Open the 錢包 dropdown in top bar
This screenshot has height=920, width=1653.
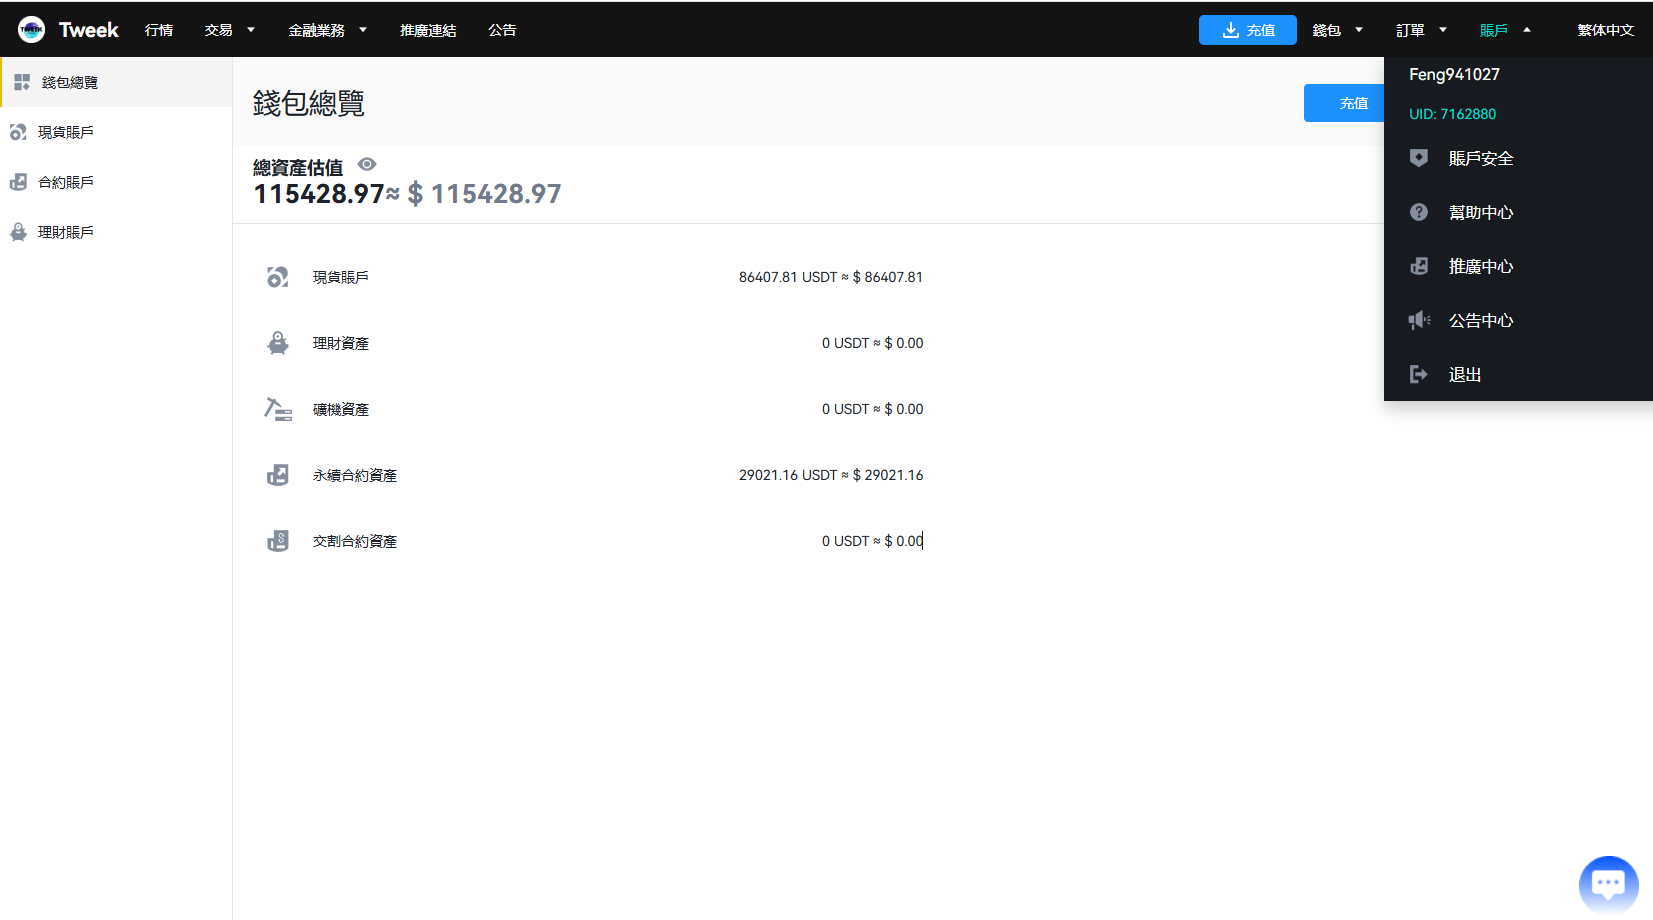tap(1337, 30)
